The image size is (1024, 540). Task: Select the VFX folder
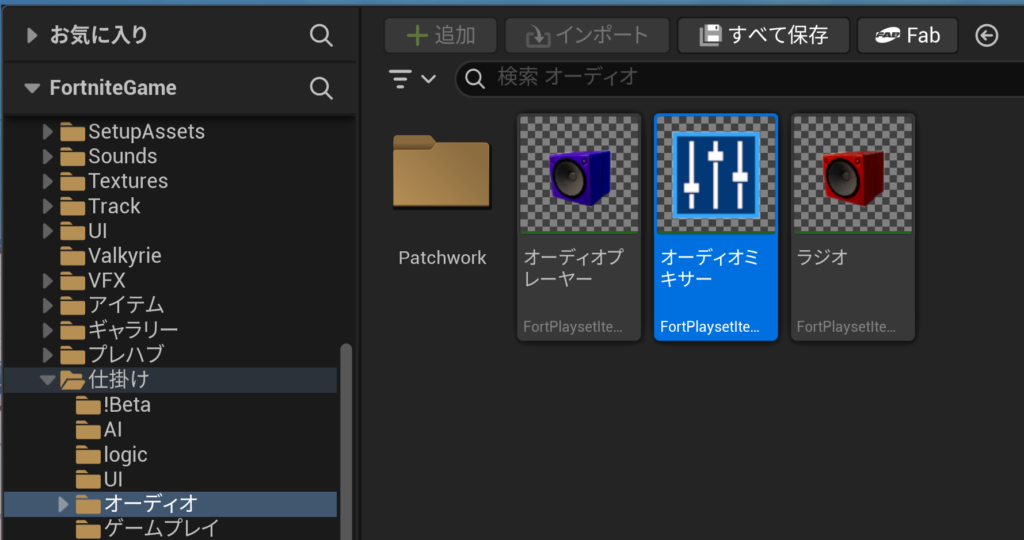click(x=92, y=281)
